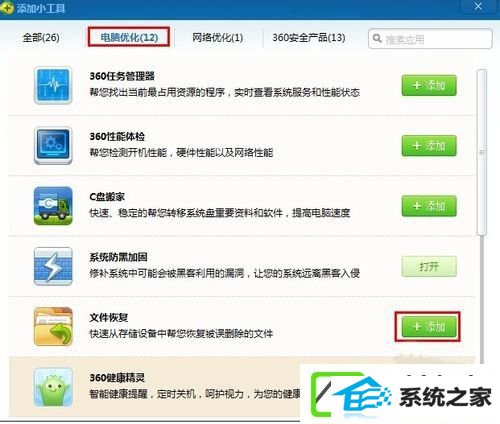Open the 系统防黑加固 tool
Viewport: 500px width, 424px height.
point(429,266)
